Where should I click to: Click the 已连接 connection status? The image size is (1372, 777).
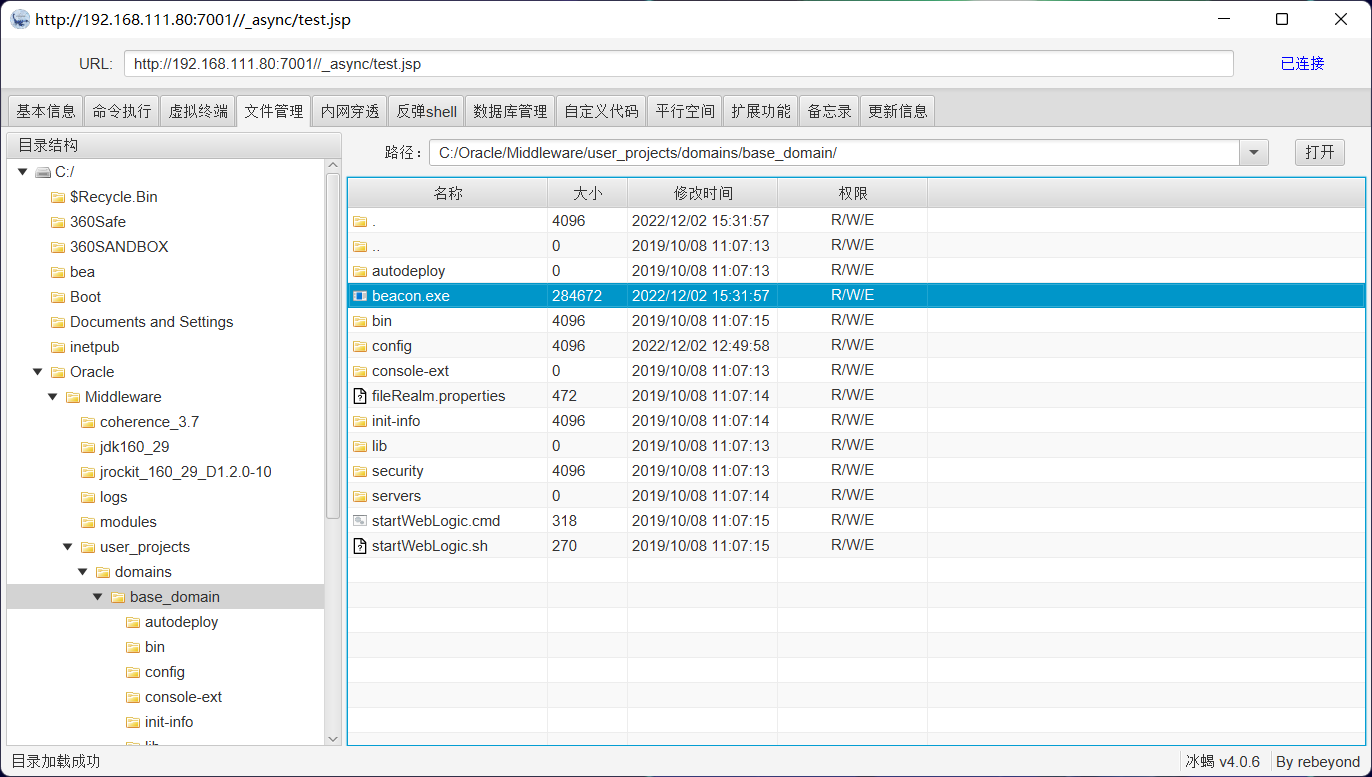1302,63
